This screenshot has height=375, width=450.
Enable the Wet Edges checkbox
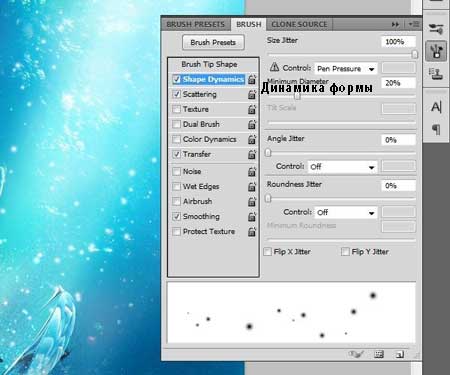coord(177,187)
